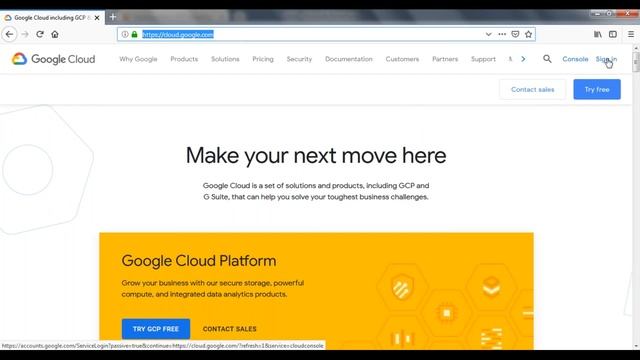Click the blue Try free button
The image size is (640, 360).
click(597, 89)
